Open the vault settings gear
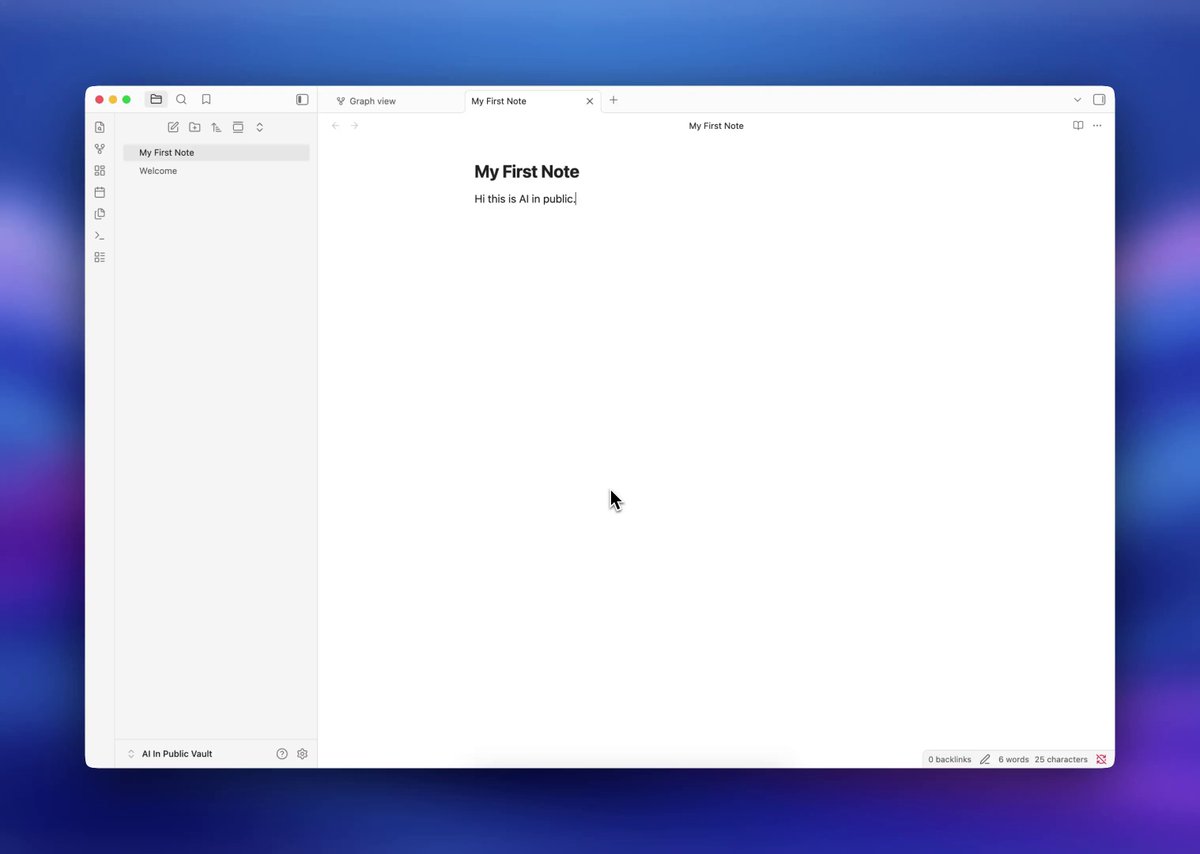The image size is (1200, 854). [x=302, y=754]
